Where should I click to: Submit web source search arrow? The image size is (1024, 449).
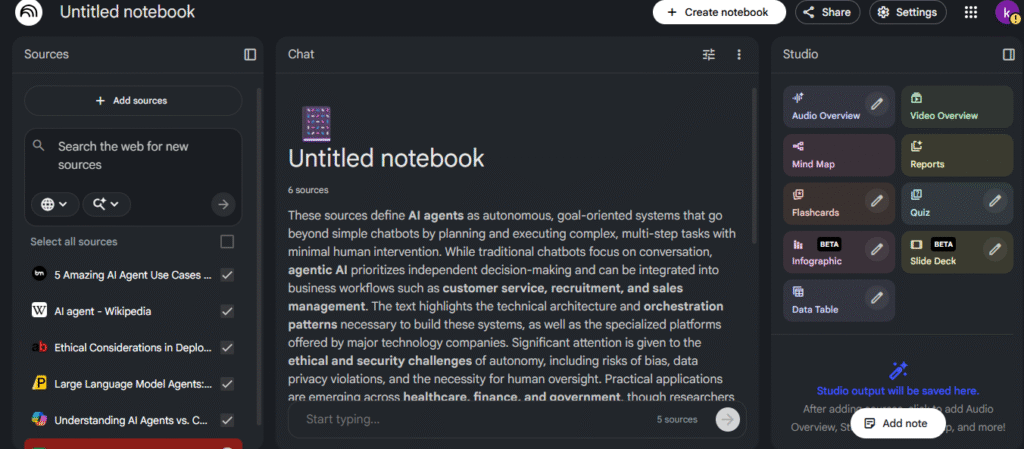(x=223, y=204)
